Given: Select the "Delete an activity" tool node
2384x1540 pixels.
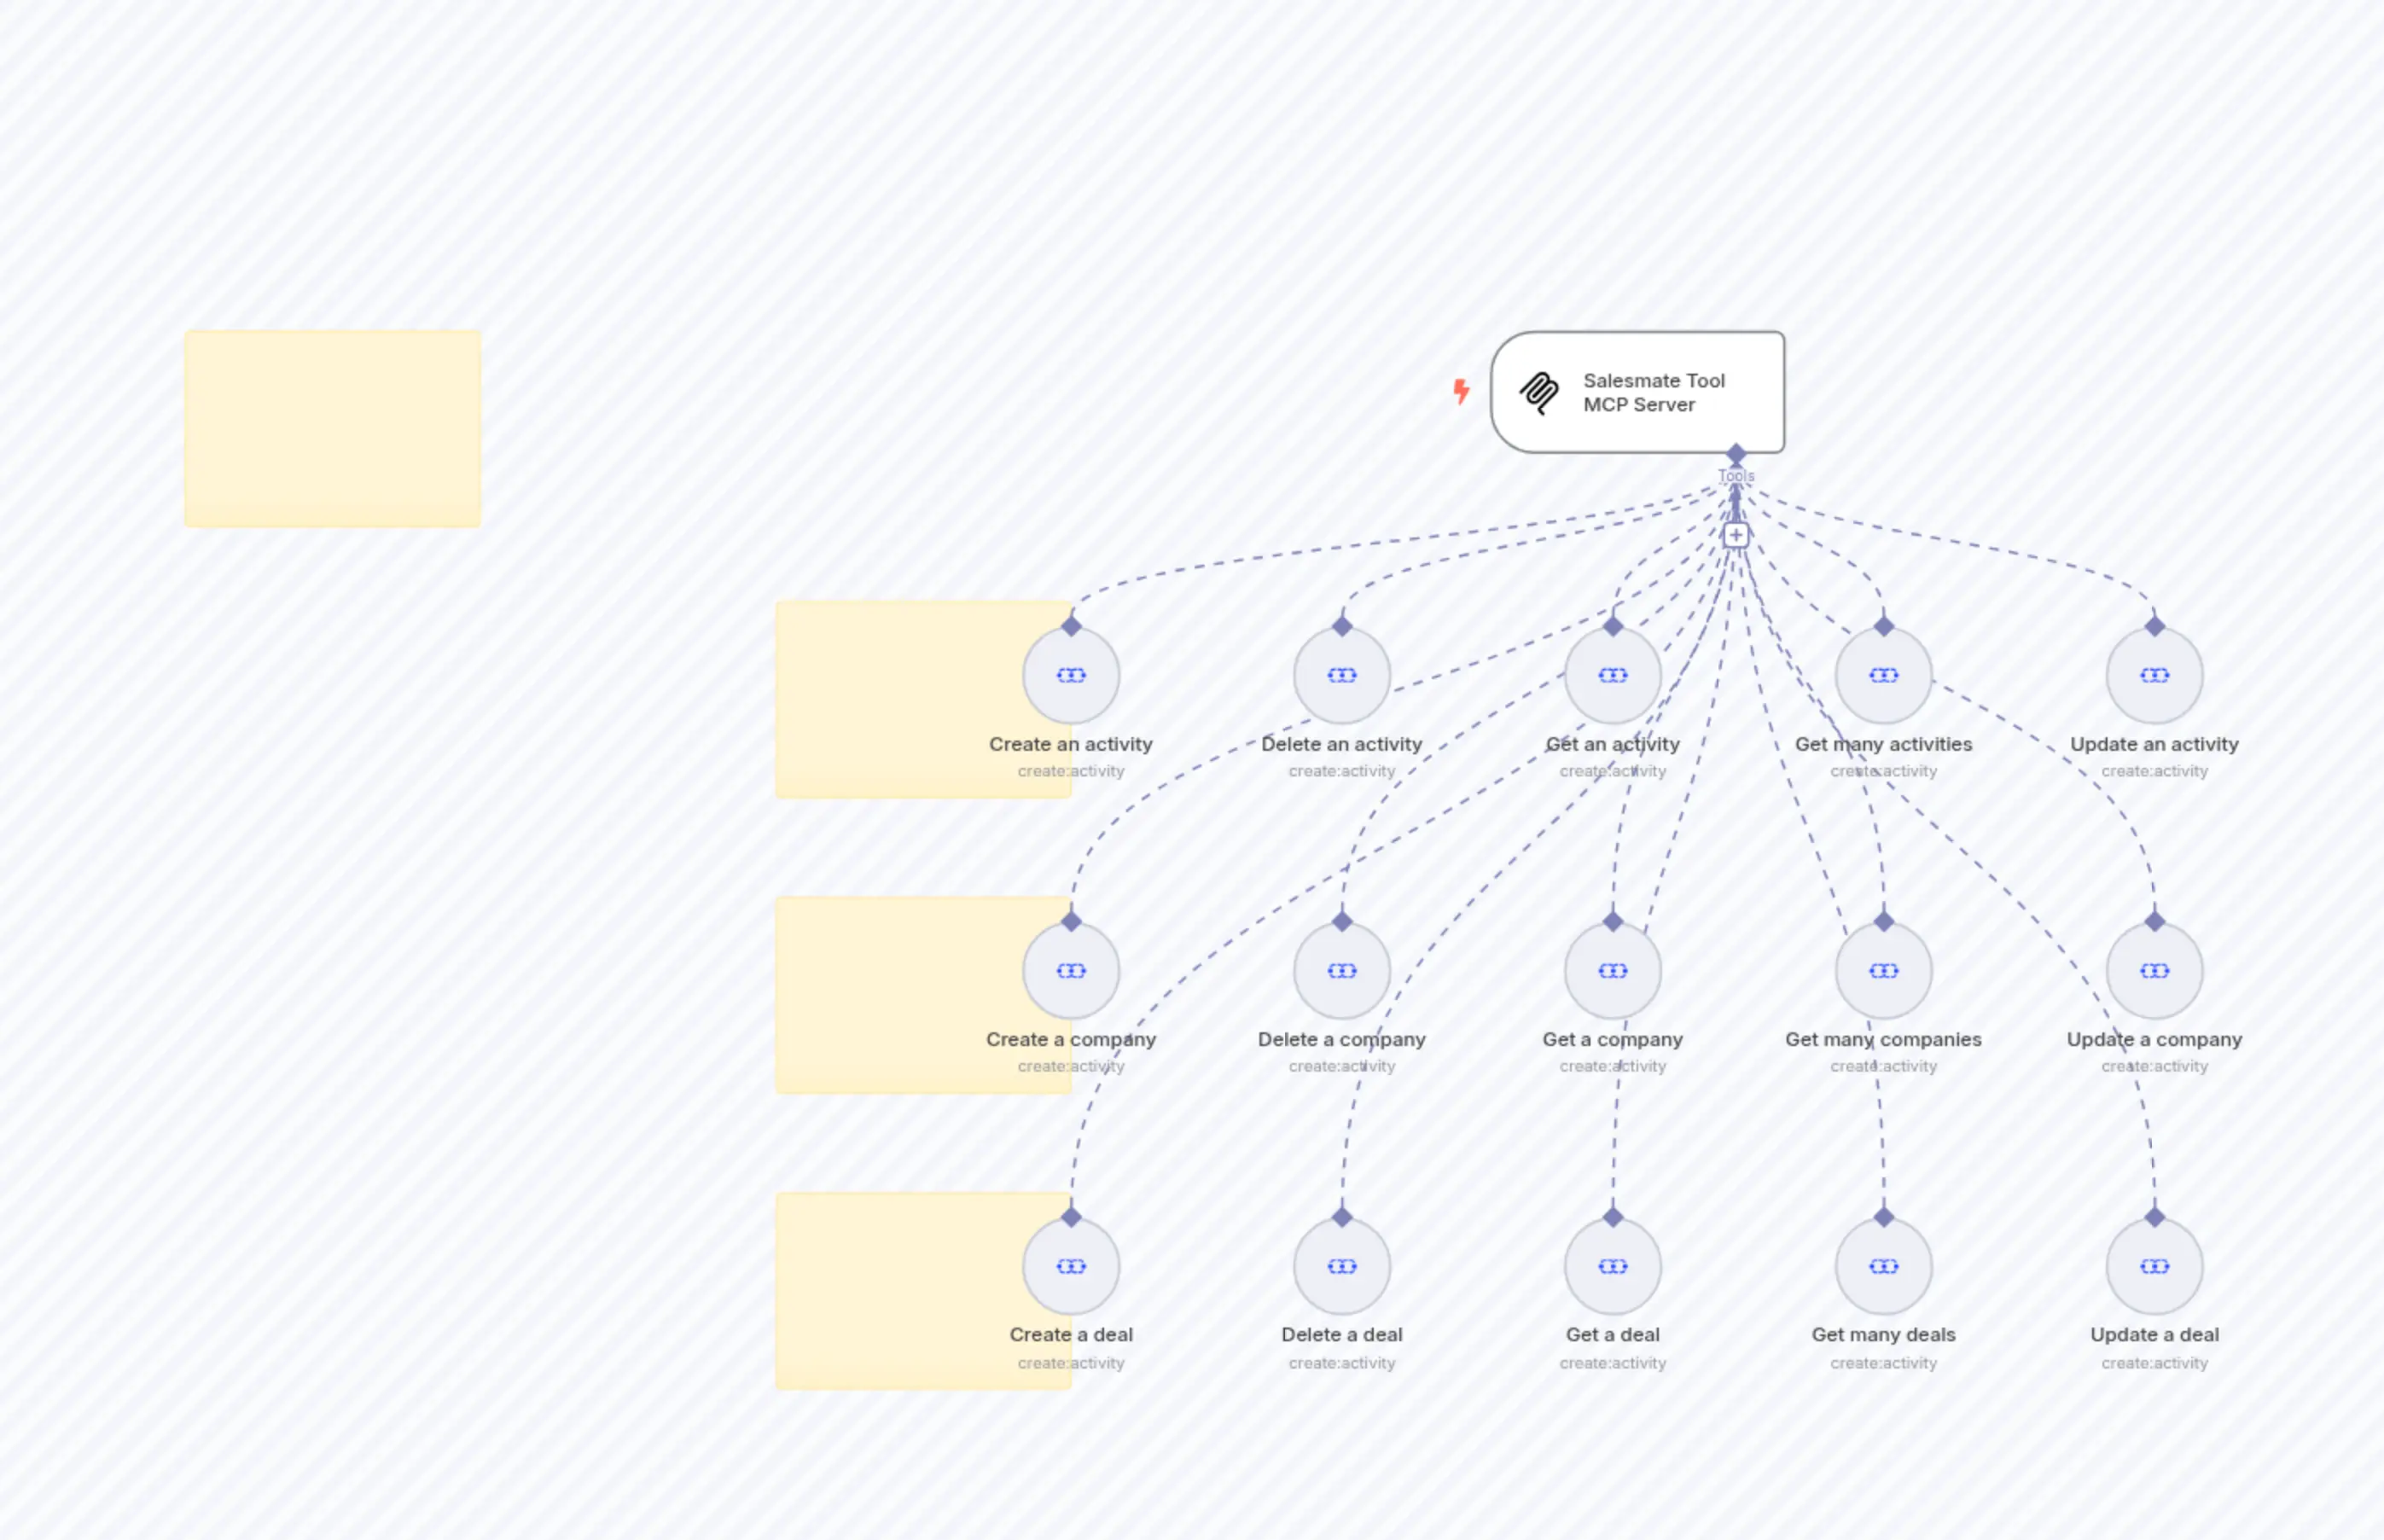Looking at the screenshot, I should pos(1341,675).
